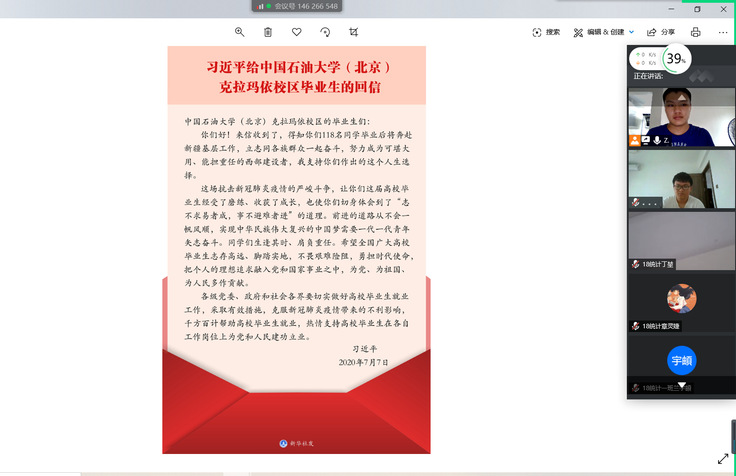
Task: Expand the 编辑 & 创建 dropdown
Action: click(x=603, y=32)
